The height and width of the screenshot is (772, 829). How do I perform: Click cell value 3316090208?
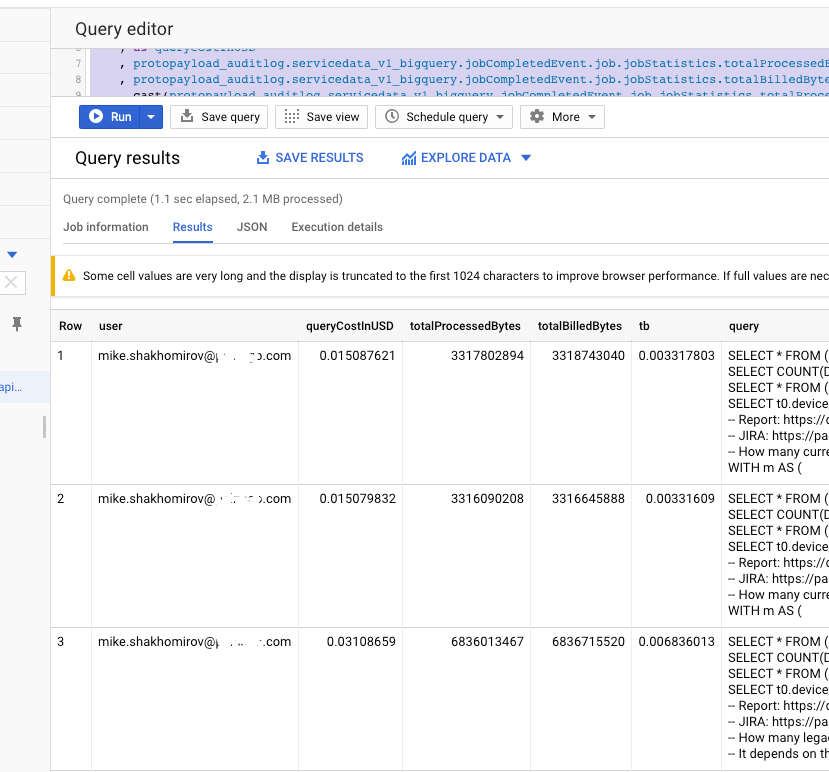[x=487, y=498]
